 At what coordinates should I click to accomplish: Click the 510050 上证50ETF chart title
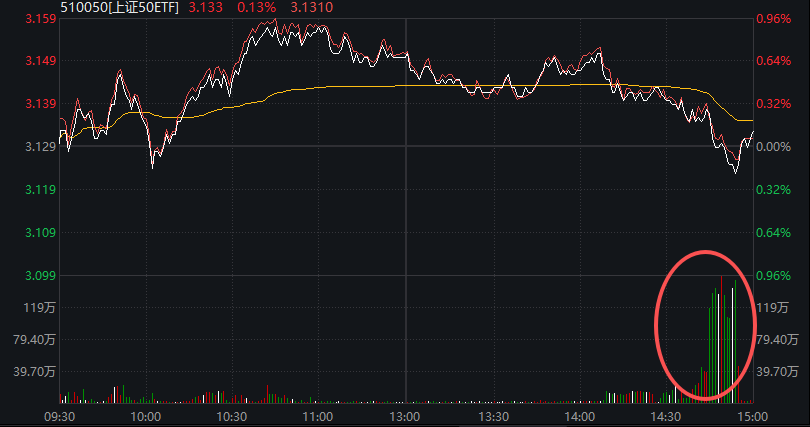pos(118,8)
